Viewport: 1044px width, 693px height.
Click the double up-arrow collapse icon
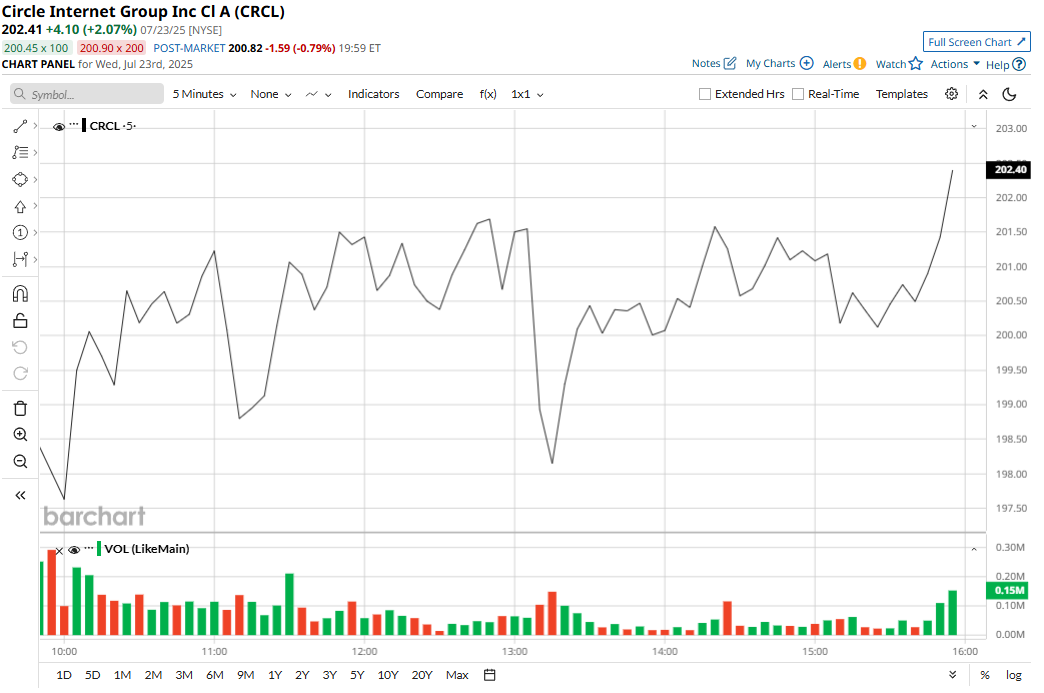(x=983, y=95)
